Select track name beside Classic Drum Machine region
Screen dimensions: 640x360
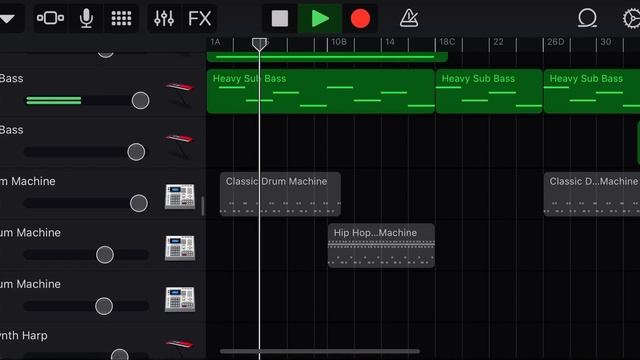(x=28, y=181)
